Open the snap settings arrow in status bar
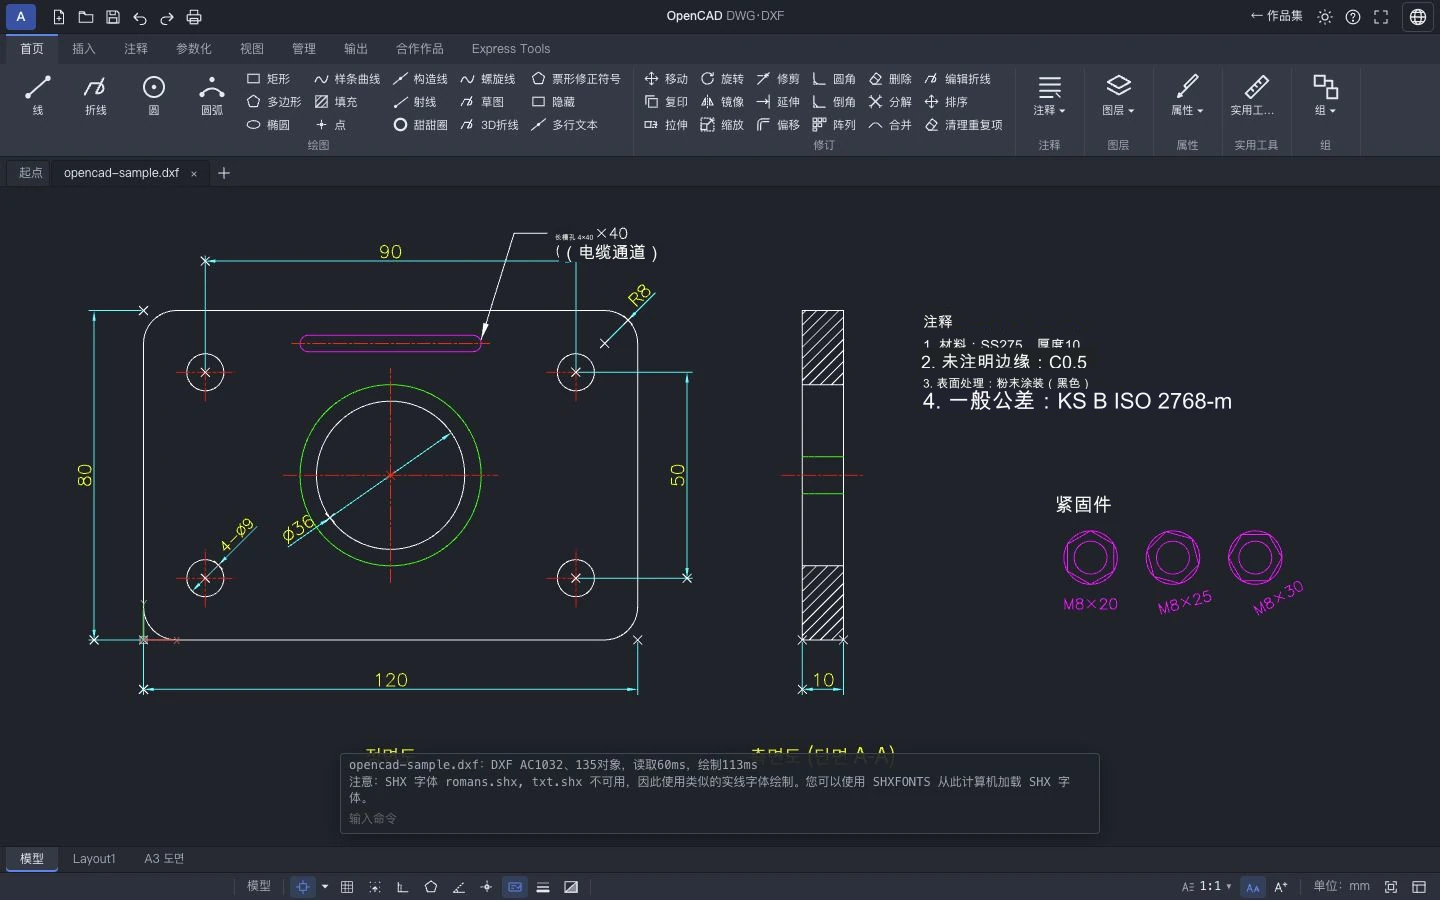Screen dimensions: 1440x900 click(325, 887)
